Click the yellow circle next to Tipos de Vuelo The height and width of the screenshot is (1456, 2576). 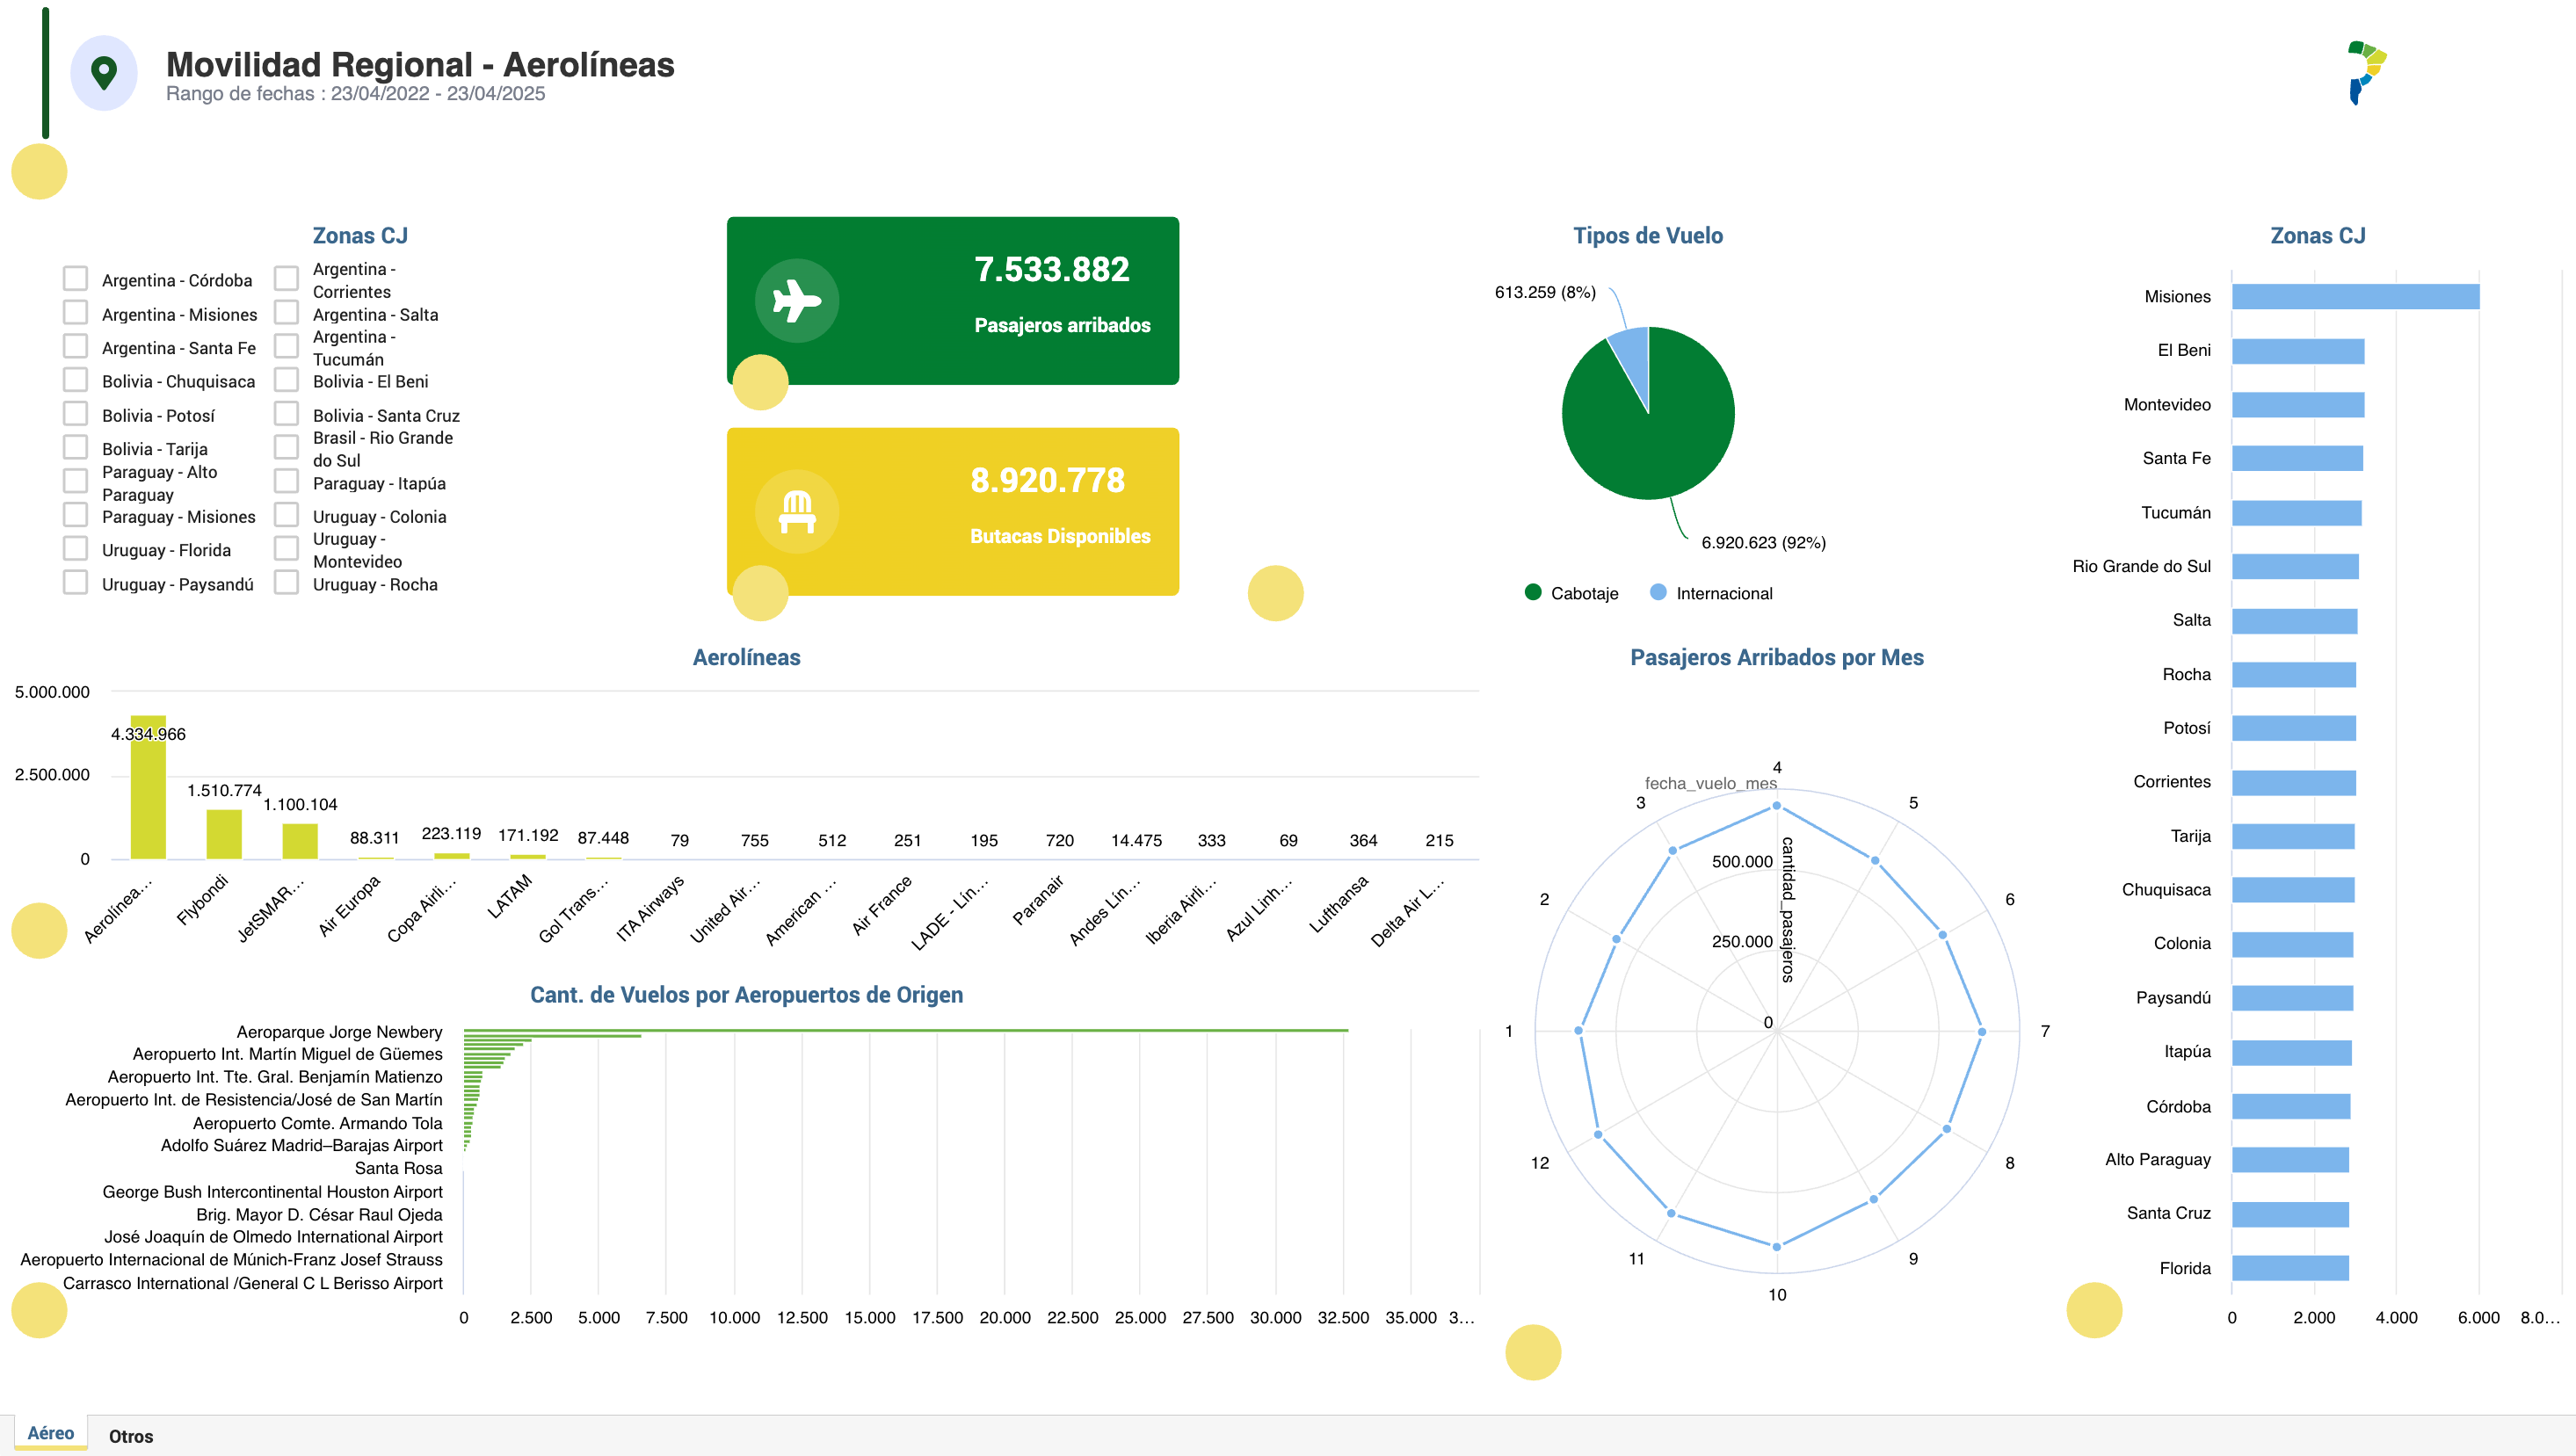(x=1275, y=593)
